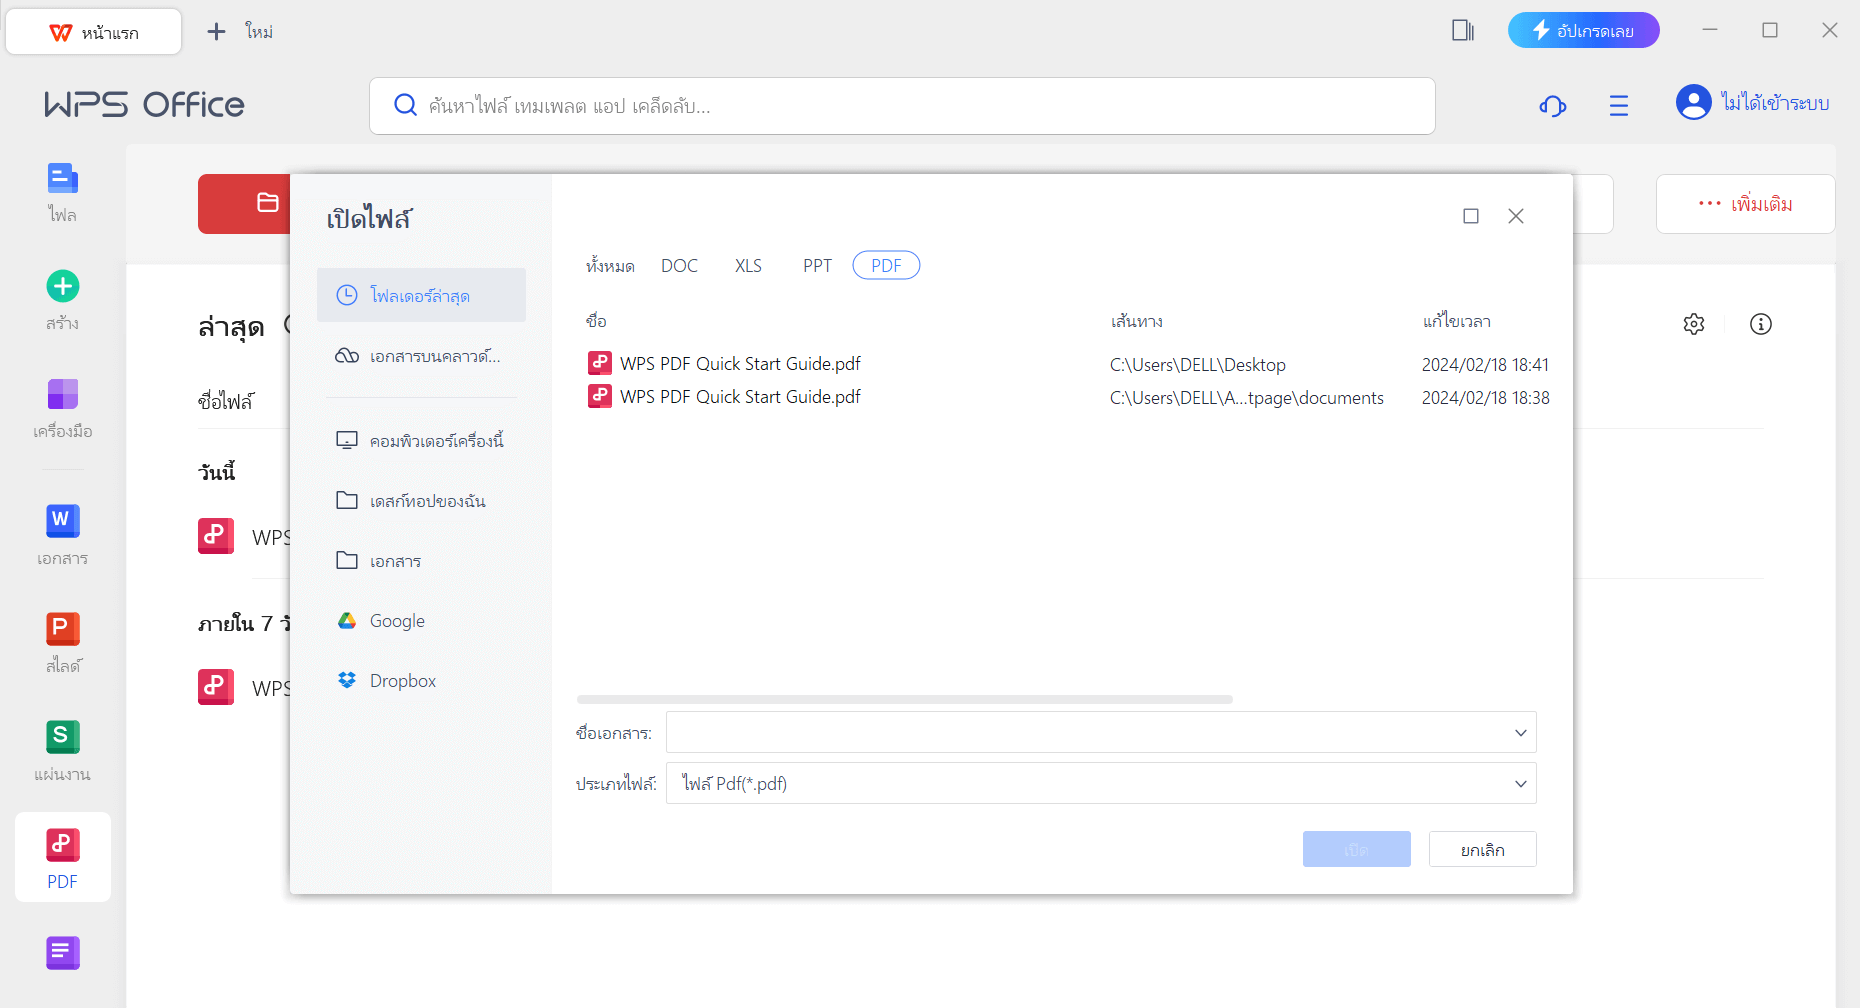
Task: Click the account avatar icon
Action: [1693, 102]
